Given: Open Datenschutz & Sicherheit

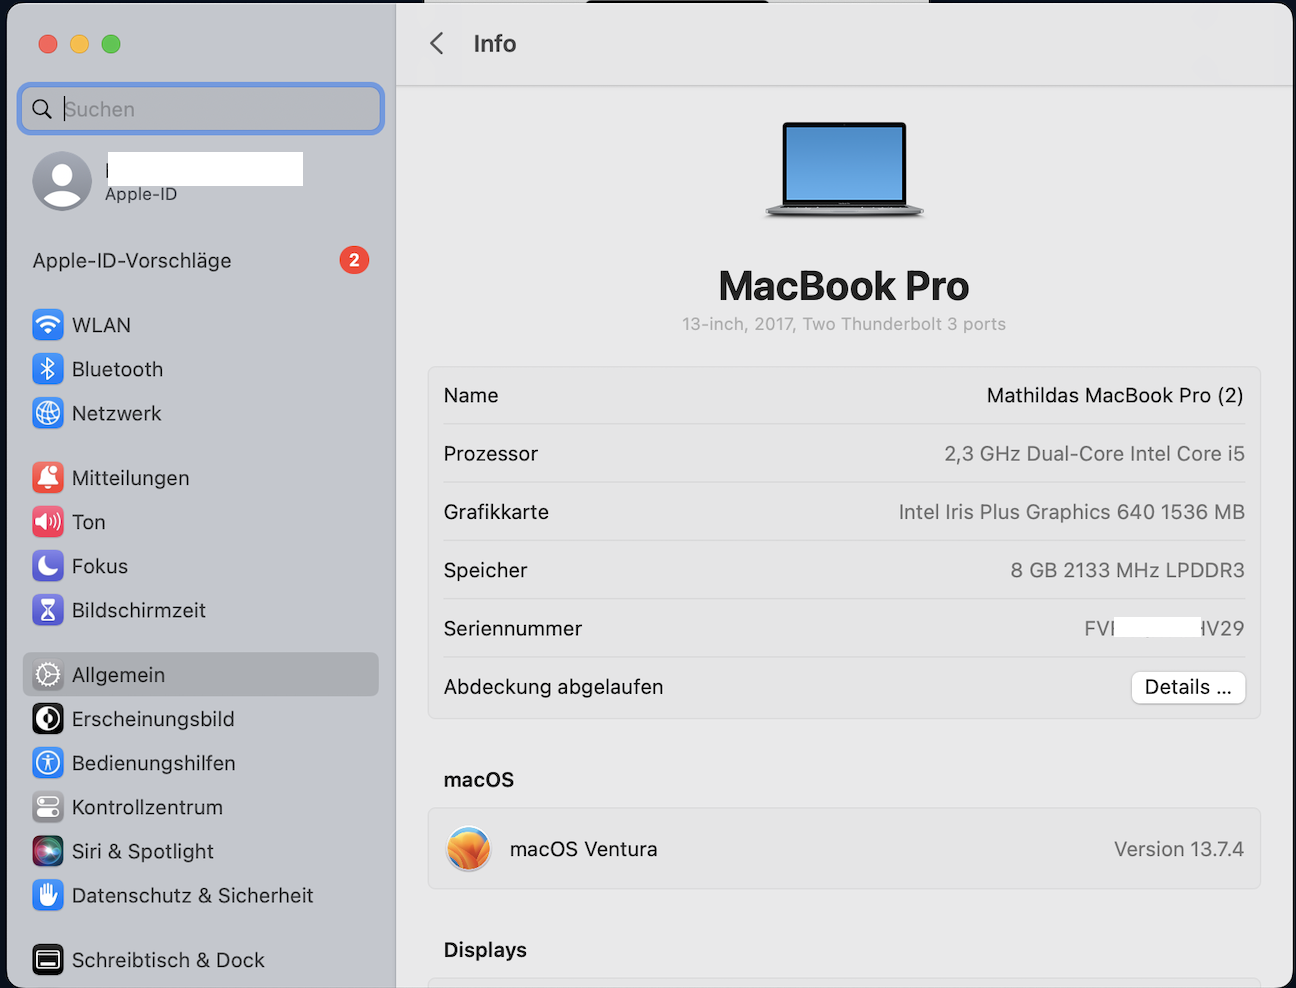Looking at the screenshot, I should point(201,895).
